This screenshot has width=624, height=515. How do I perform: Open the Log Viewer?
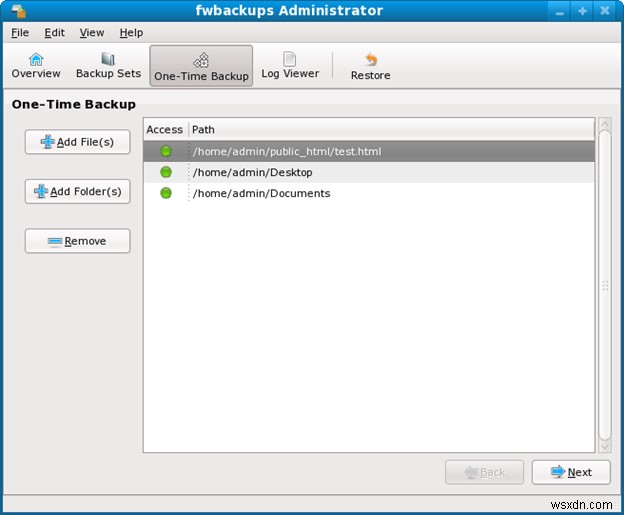(290, 66)
